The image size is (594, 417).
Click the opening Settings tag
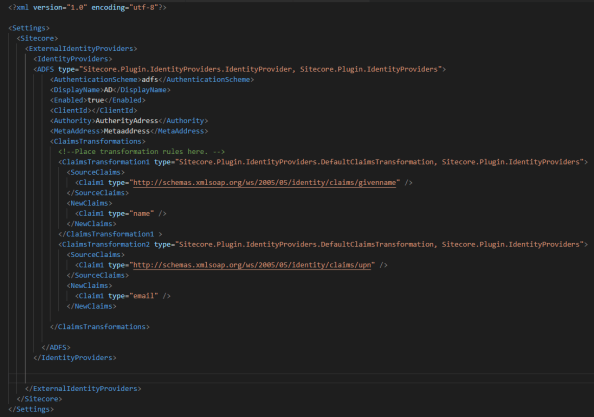coord(29,28)
